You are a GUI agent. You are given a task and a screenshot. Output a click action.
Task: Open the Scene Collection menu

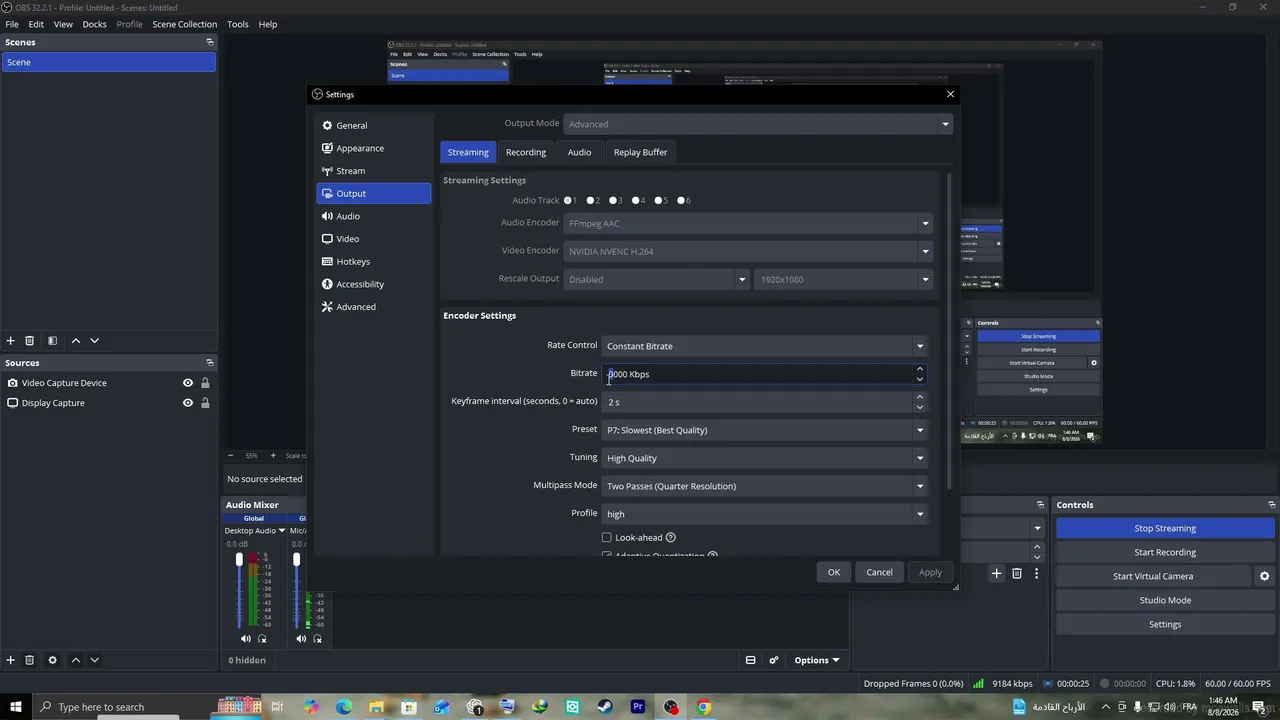coord(184,24)
